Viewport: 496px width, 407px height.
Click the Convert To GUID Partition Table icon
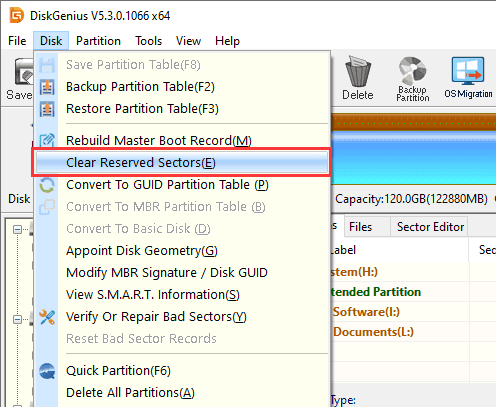[47, 185]
